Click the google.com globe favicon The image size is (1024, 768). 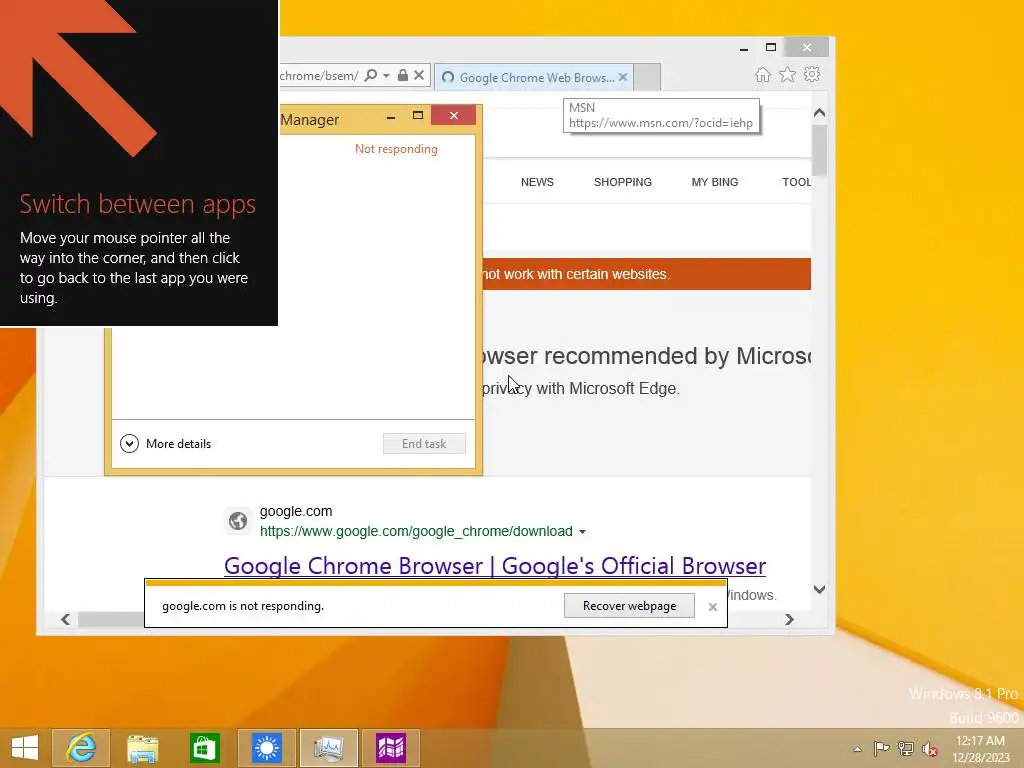pos(238,520)
